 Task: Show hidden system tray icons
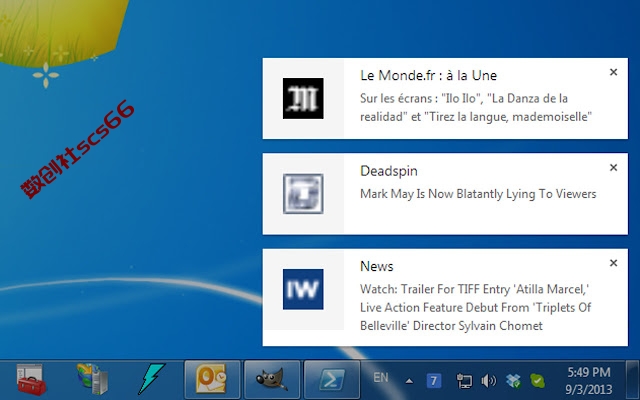[409, 382]
